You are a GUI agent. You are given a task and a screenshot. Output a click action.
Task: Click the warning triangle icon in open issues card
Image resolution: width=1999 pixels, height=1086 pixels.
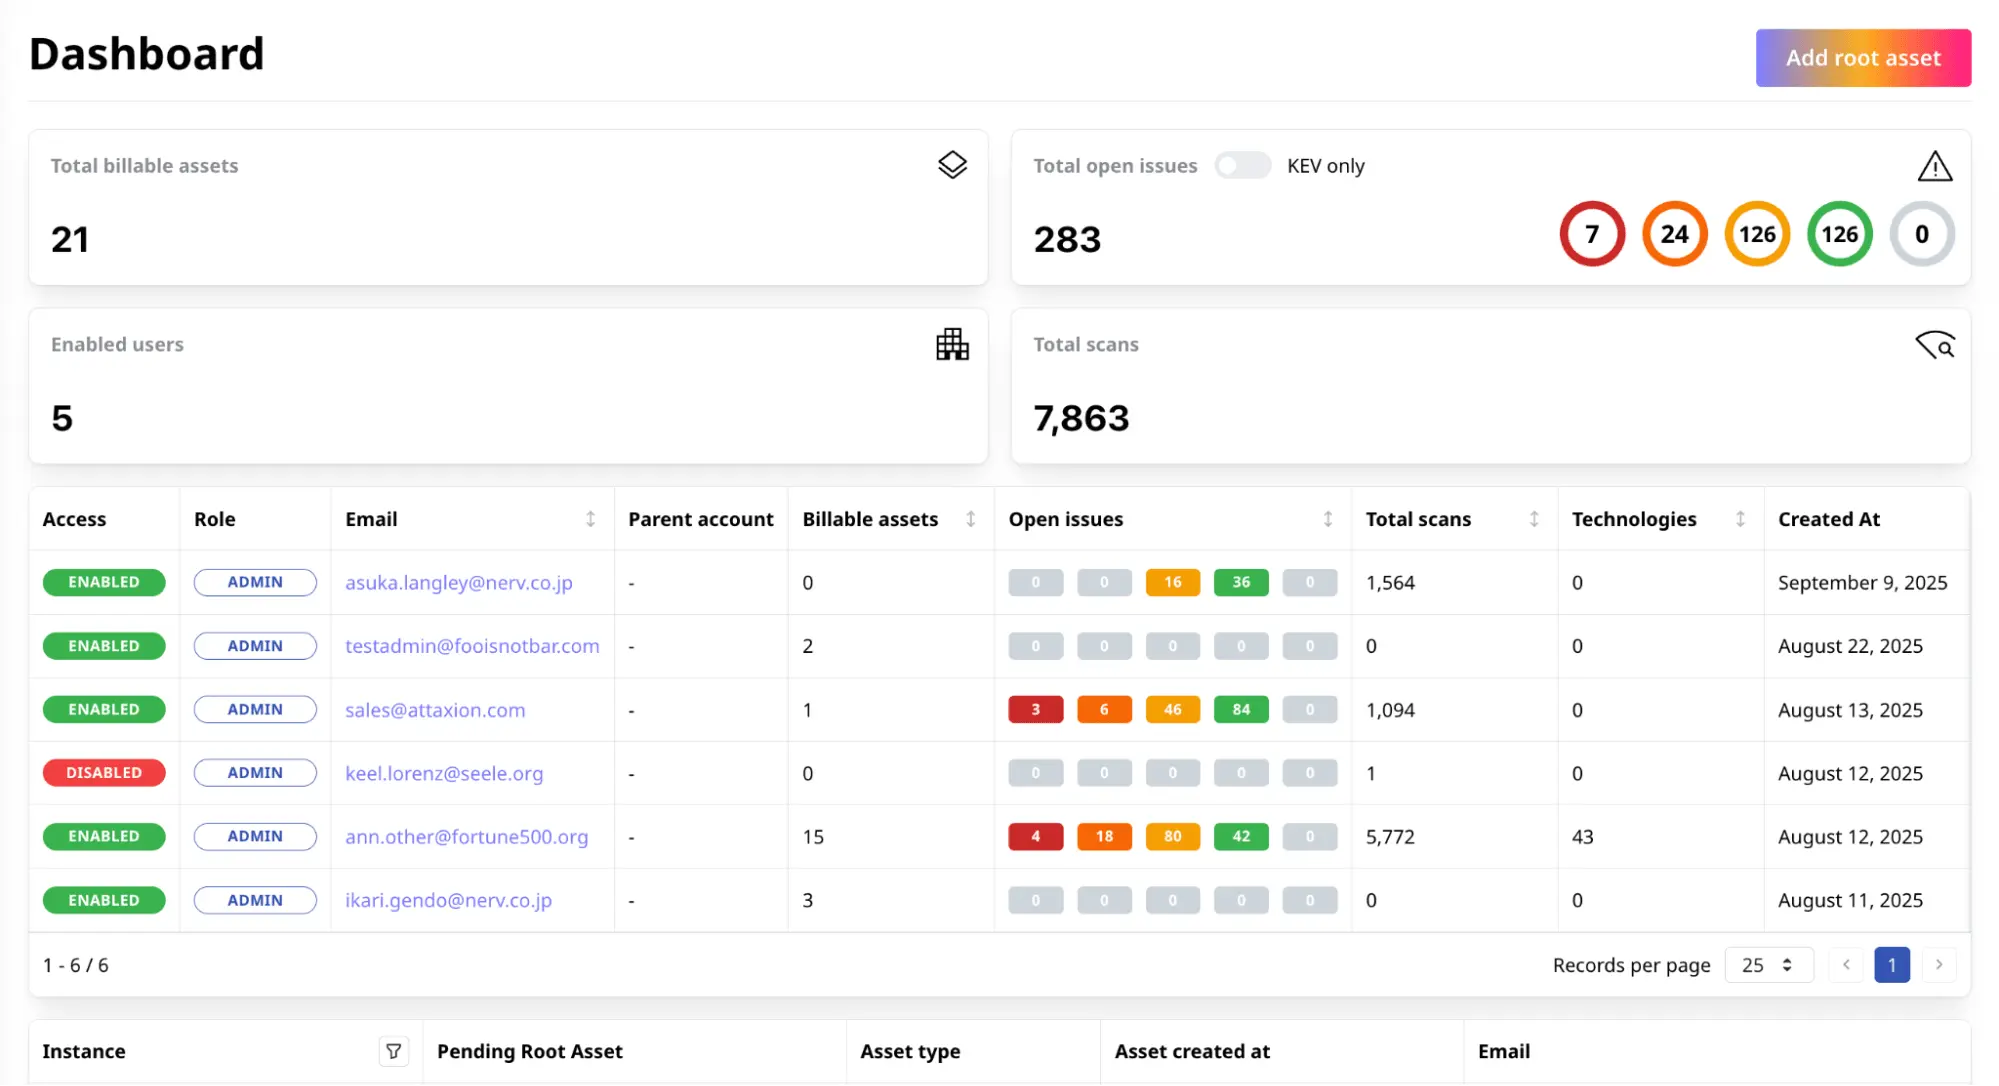coord(1934,166)
